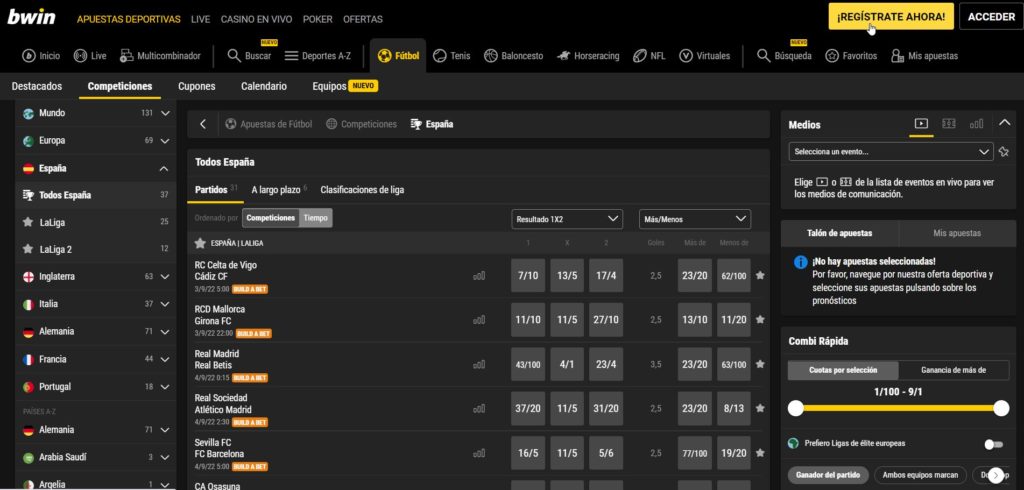Open statistics icon for Sevilla FC match
This screenshot has height=490, width=1024.
pyautogui.click(x=479, y=453)
